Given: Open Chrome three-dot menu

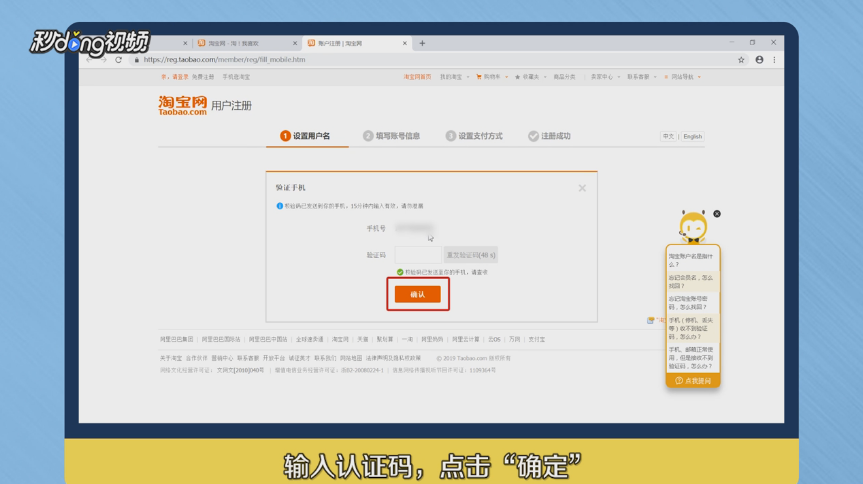Looking at the screenshot, I should click(x=774, y=59).
